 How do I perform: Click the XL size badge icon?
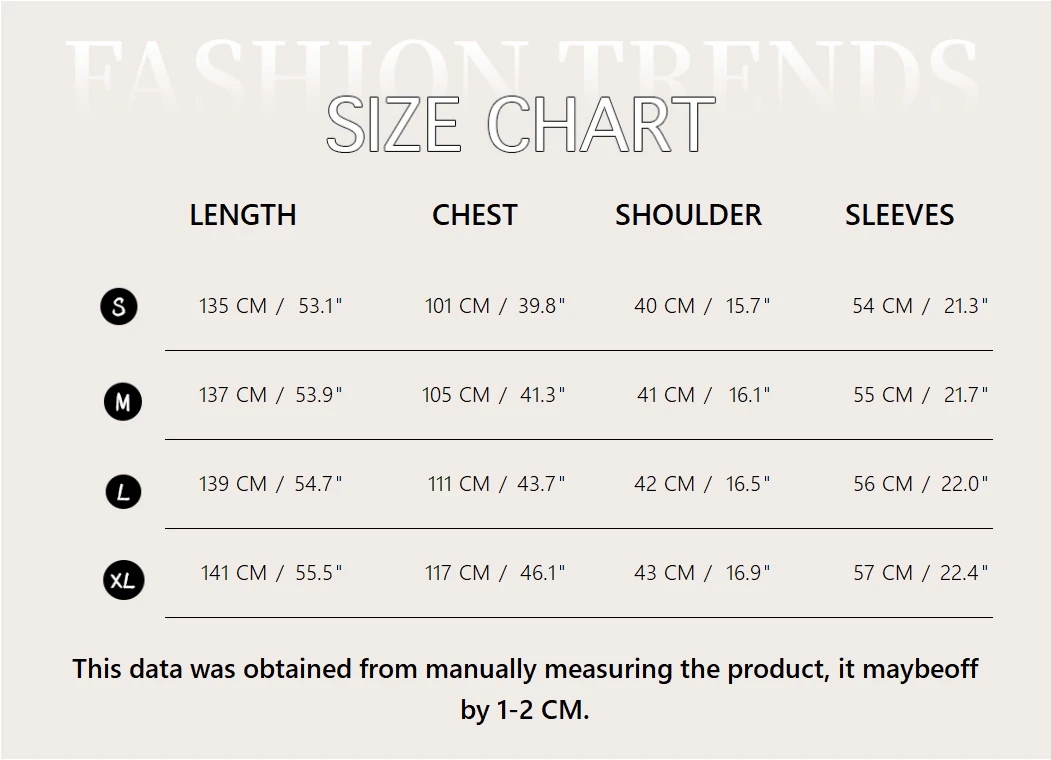[123, 580]
